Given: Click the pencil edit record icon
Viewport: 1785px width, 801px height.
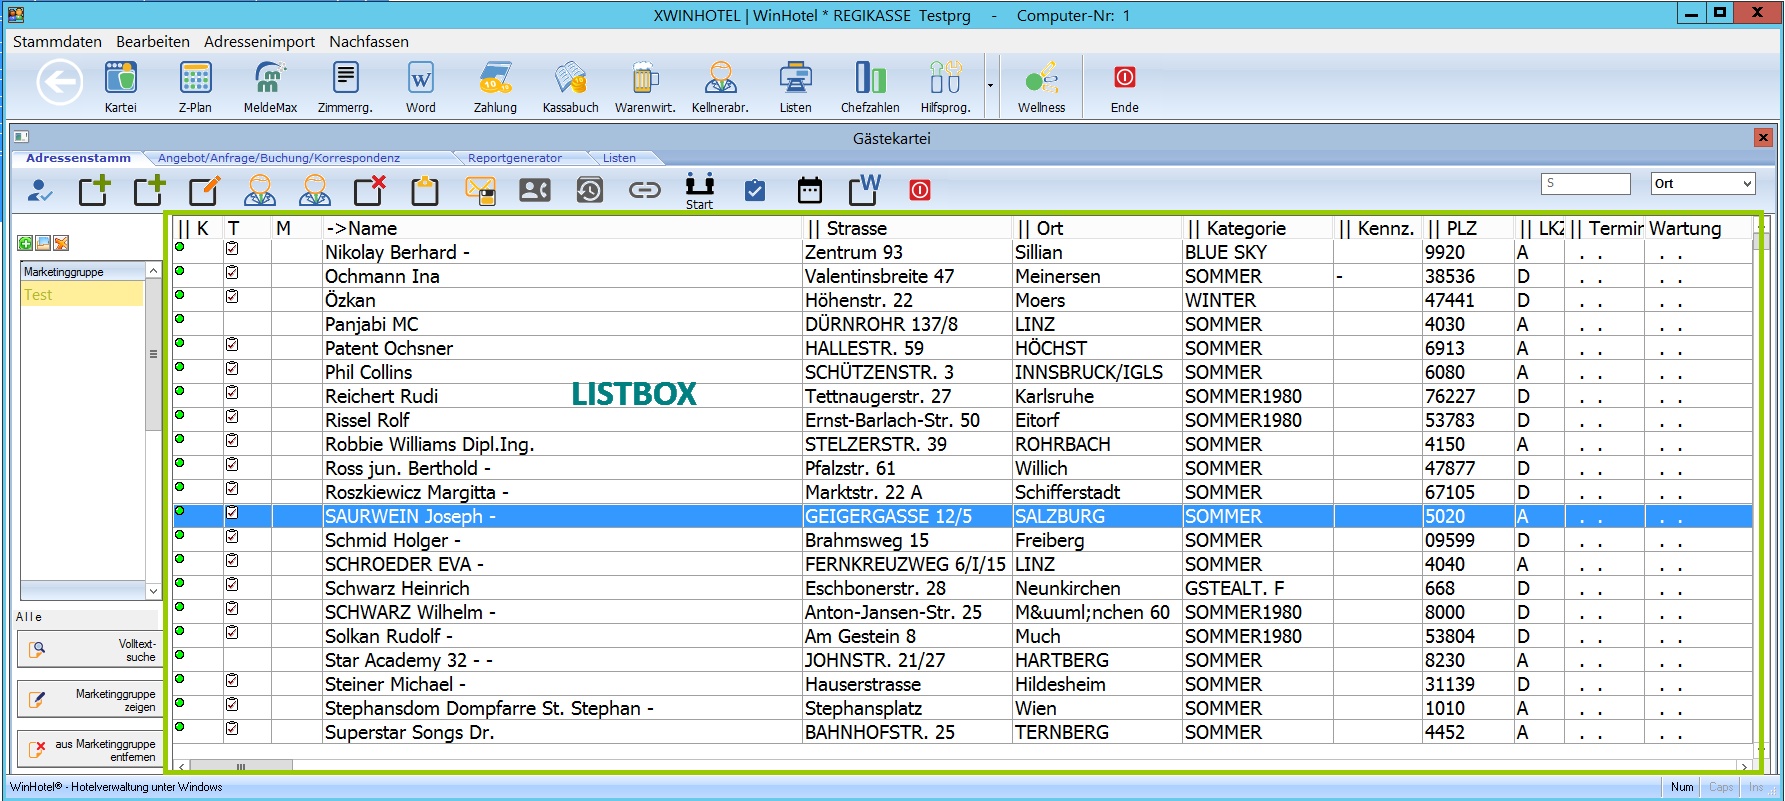Looking at the screenshot, I should pos(204,190).
